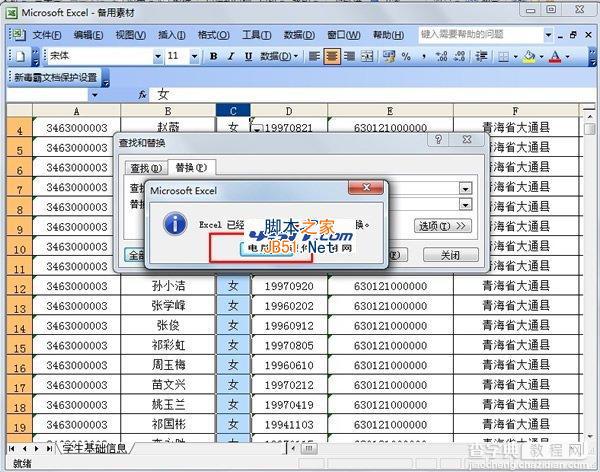The height and width of the screenshot is (472, 600).
Task: Toggle Italic formatting
Action: (231, 57)
